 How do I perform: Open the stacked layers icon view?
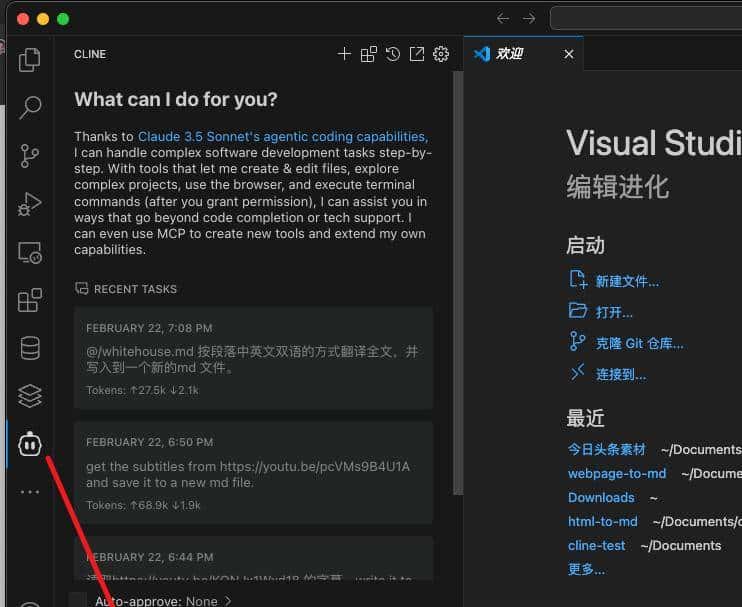pyautogui.click(x=30, y=396)
